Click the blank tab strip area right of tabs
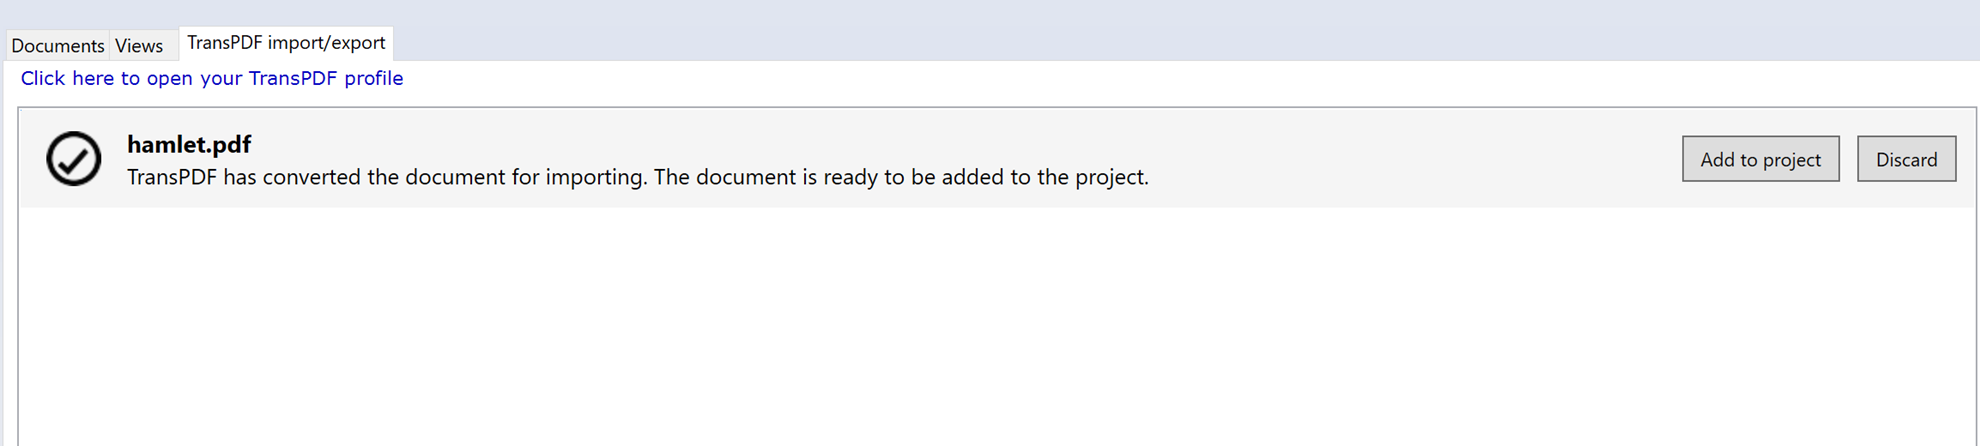 point(1186,30)
